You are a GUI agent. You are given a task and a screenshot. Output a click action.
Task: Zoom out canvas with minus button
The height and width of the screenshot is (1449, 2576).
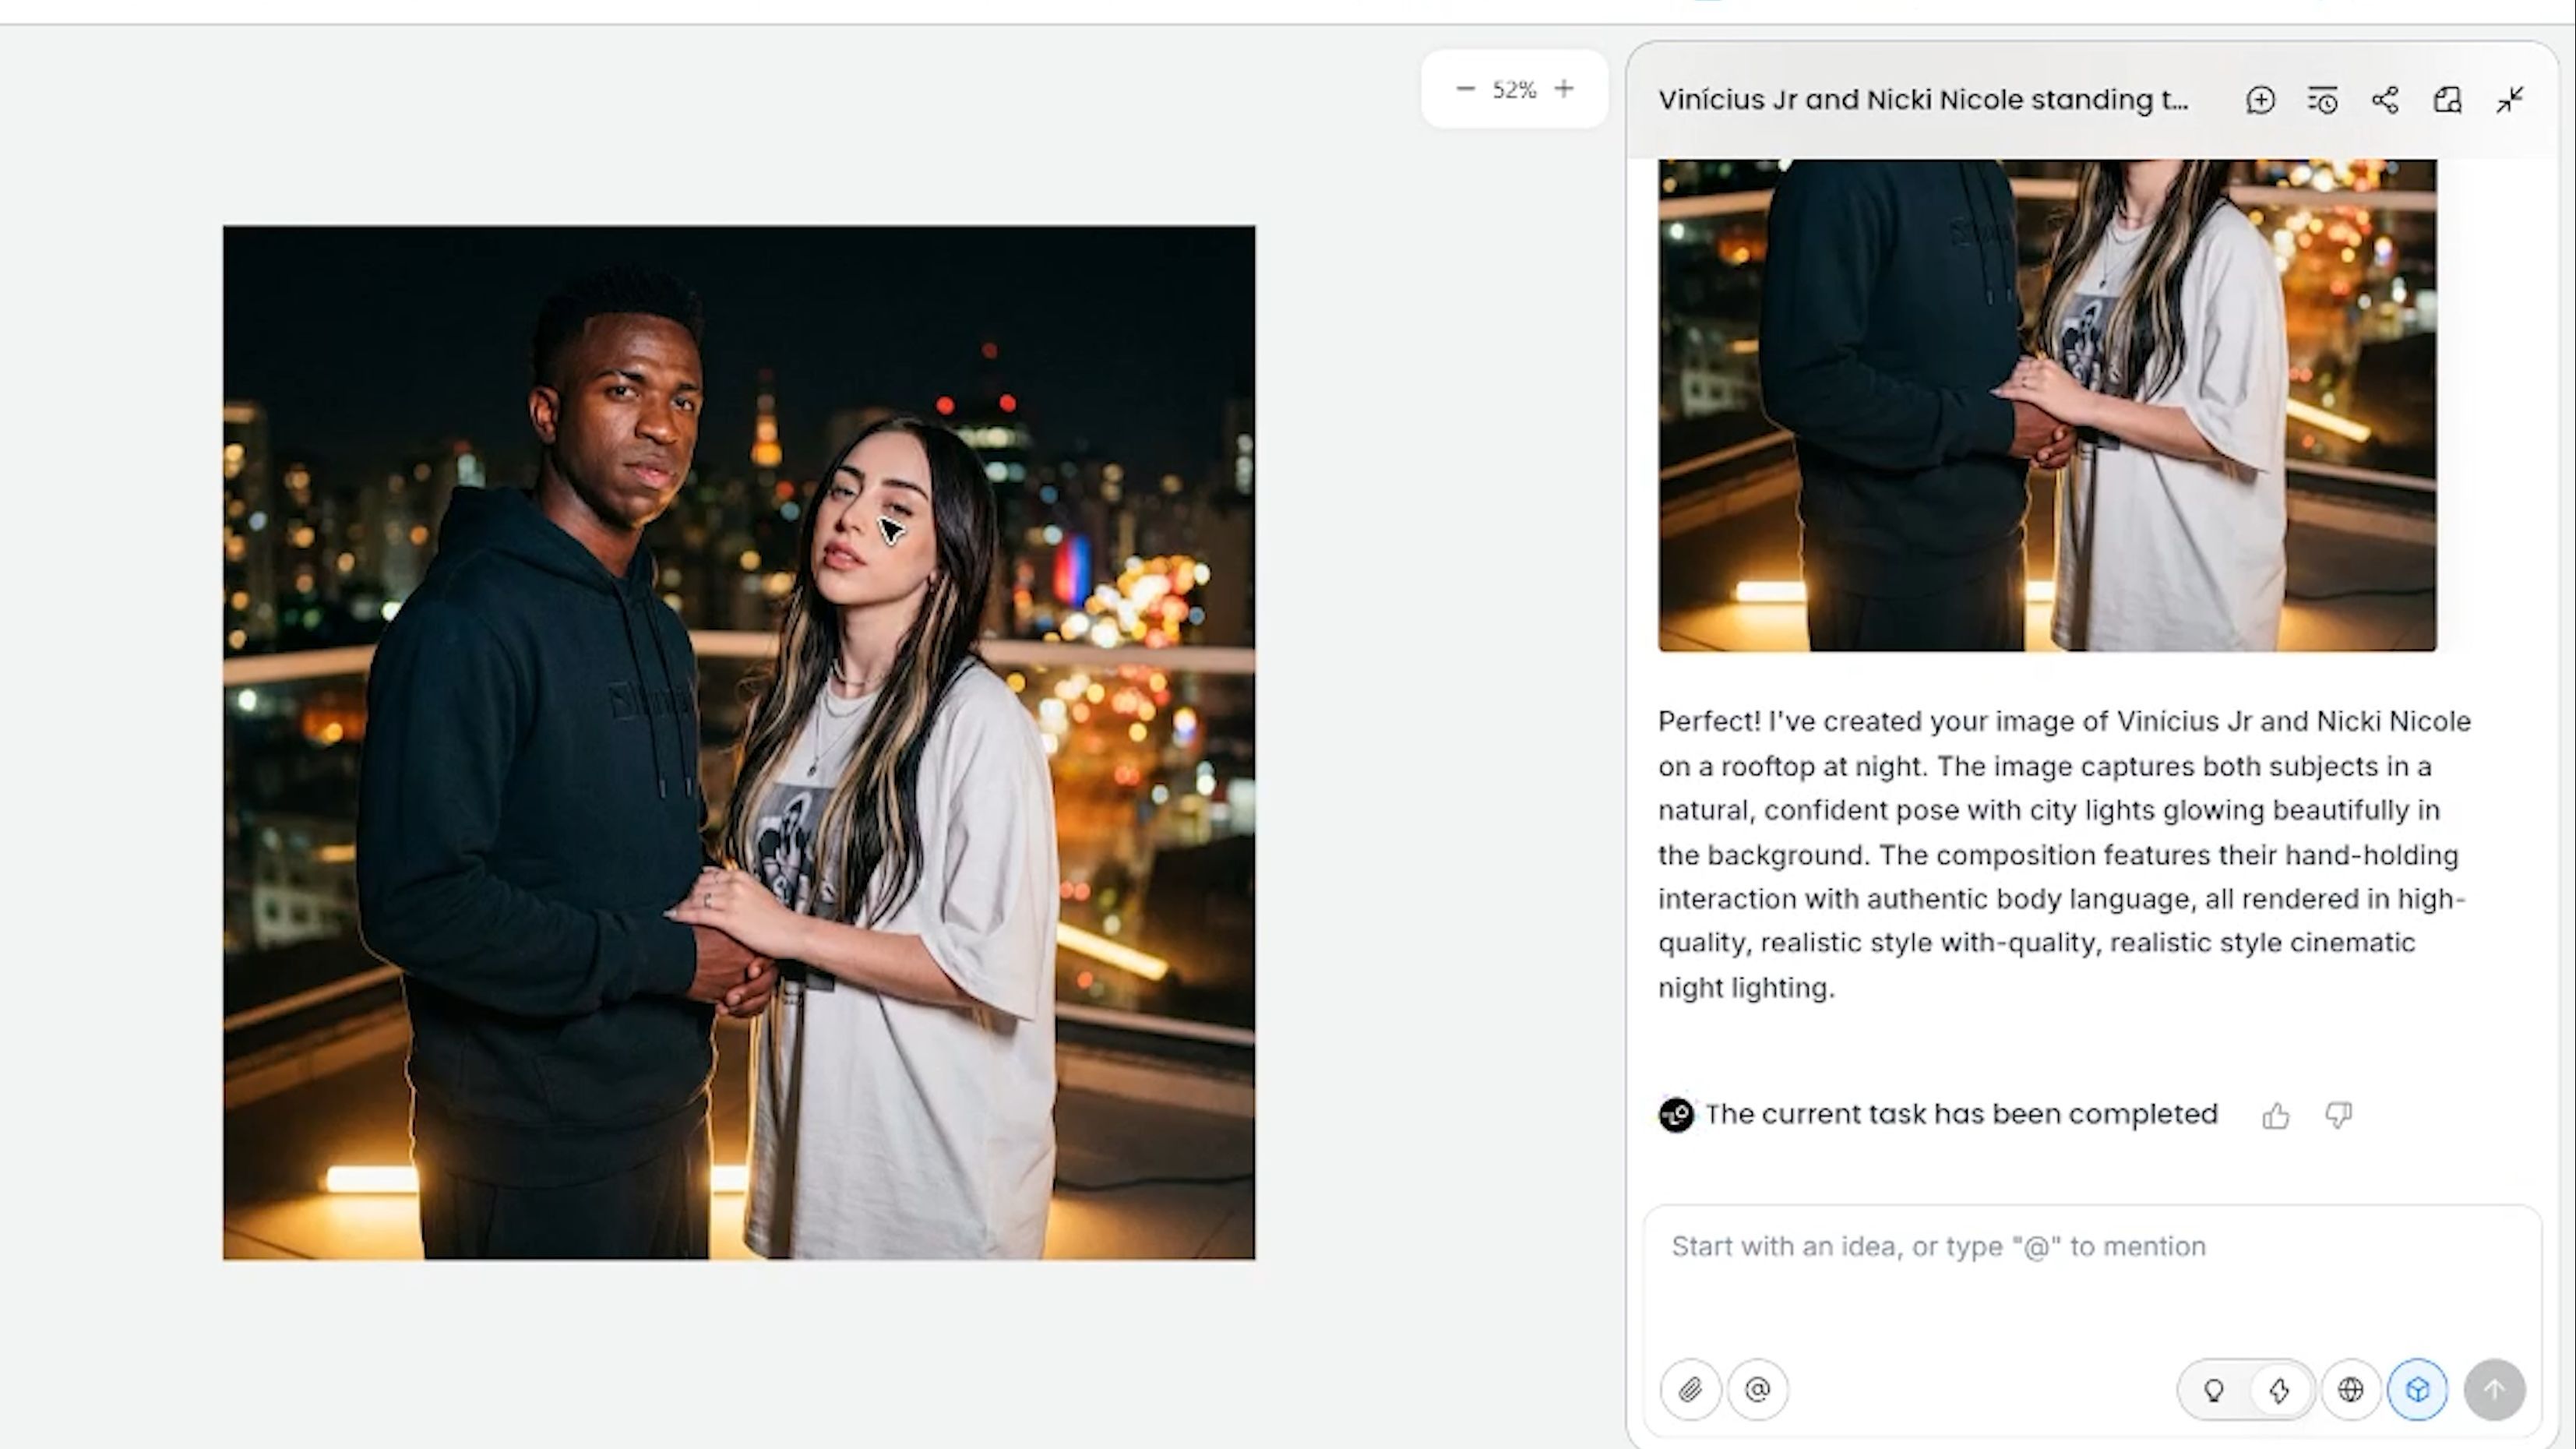click(1465, 89)
